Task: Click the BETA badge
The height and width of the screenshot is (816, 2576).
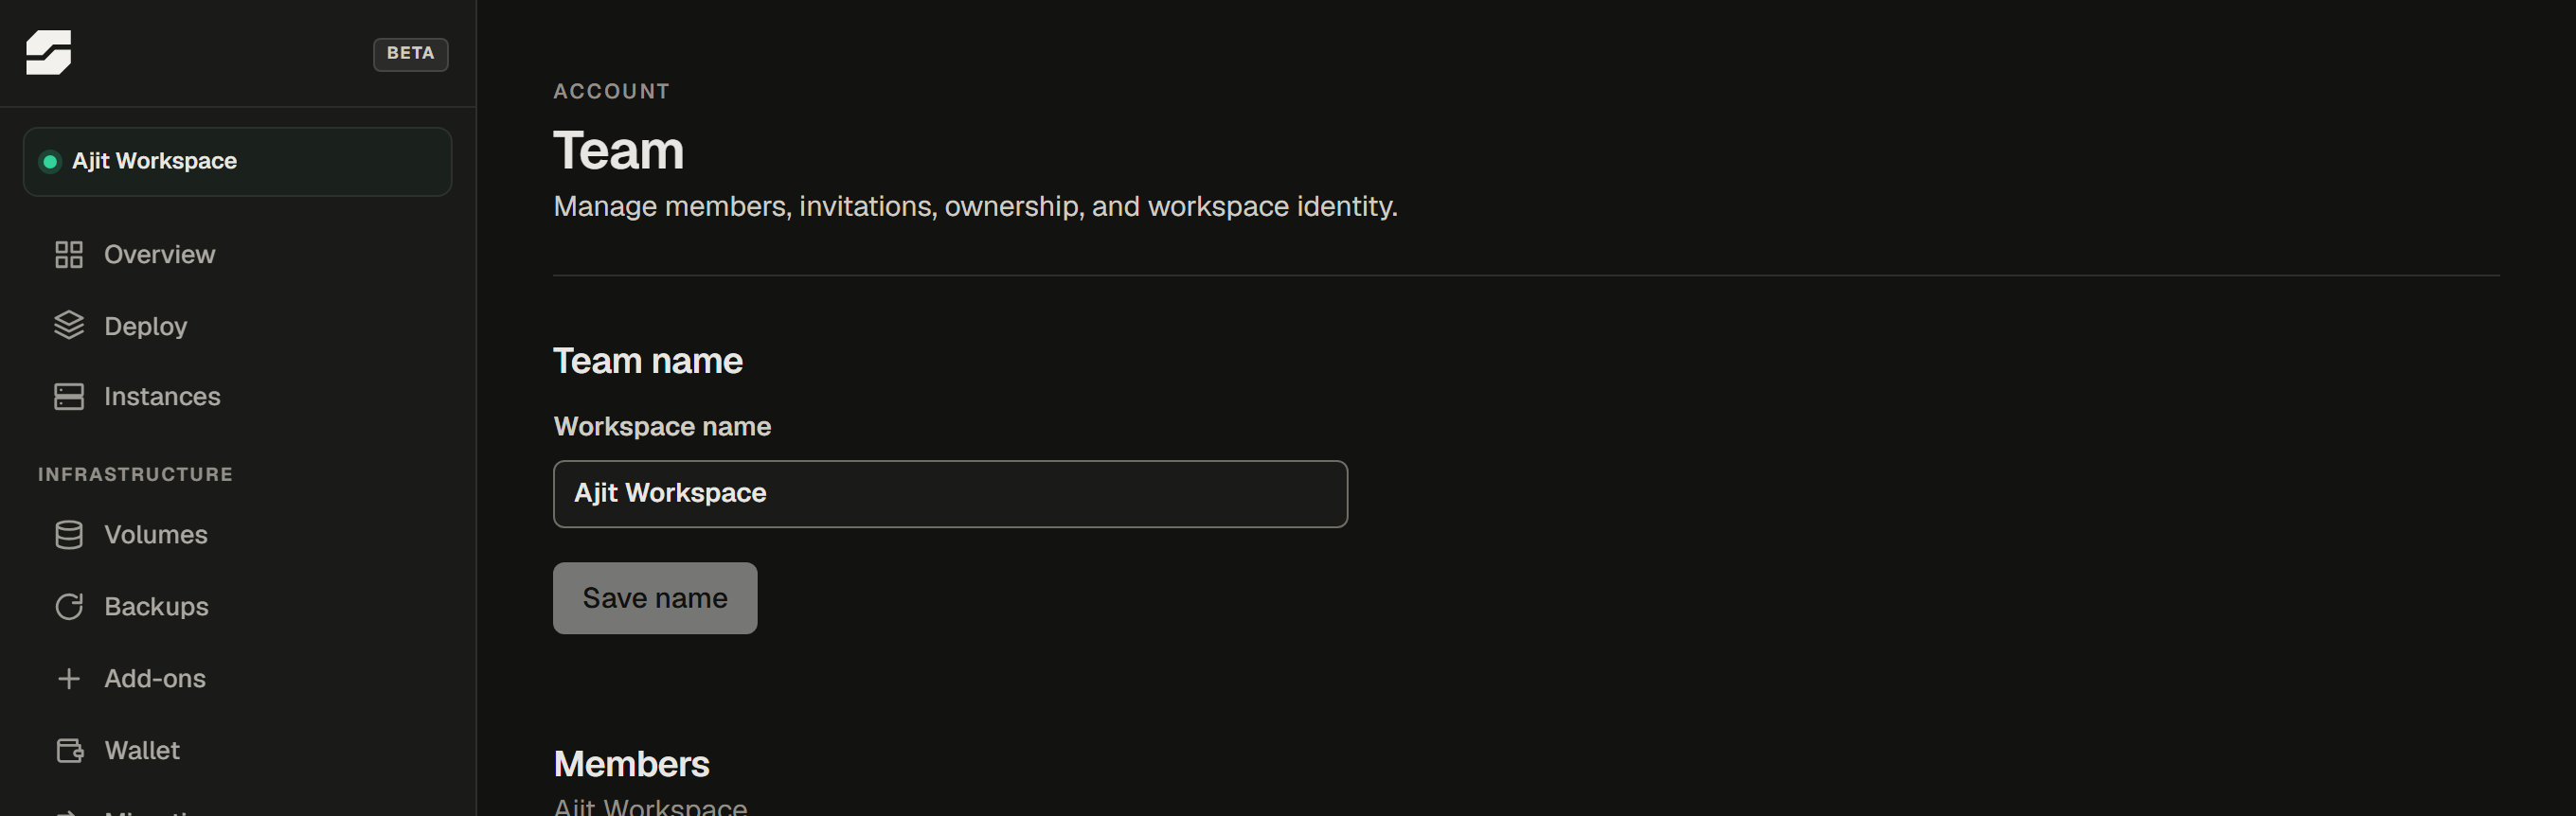Action: 411,54
